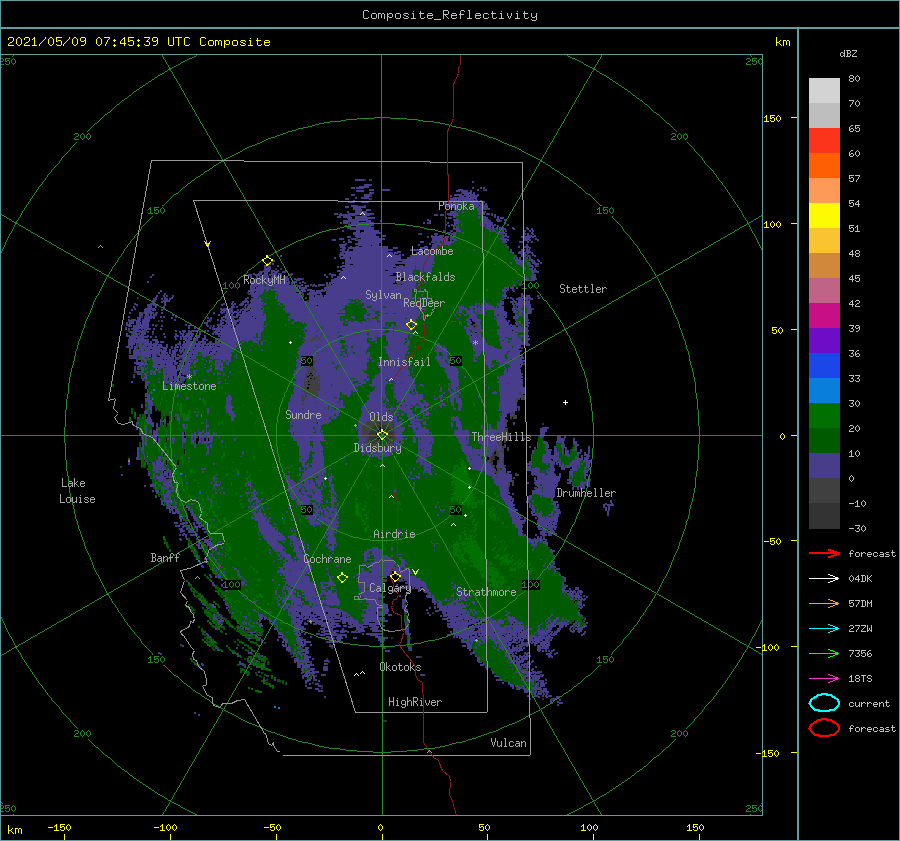
Task: Click the white 04DK arrow icon
Action: (x=824, y=579)
